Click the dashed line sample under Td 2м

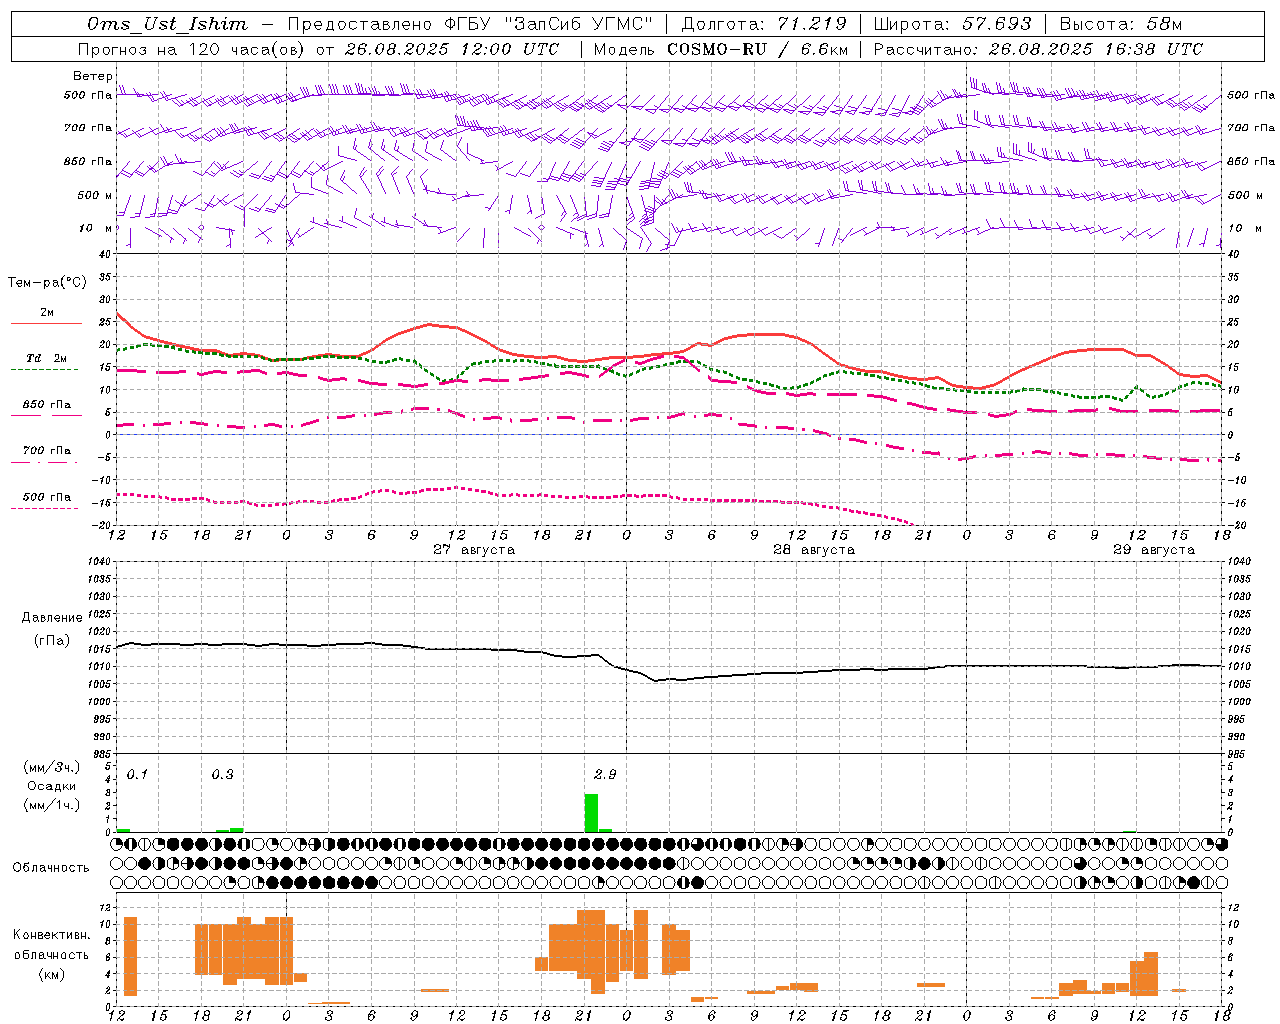pos(46,369)
